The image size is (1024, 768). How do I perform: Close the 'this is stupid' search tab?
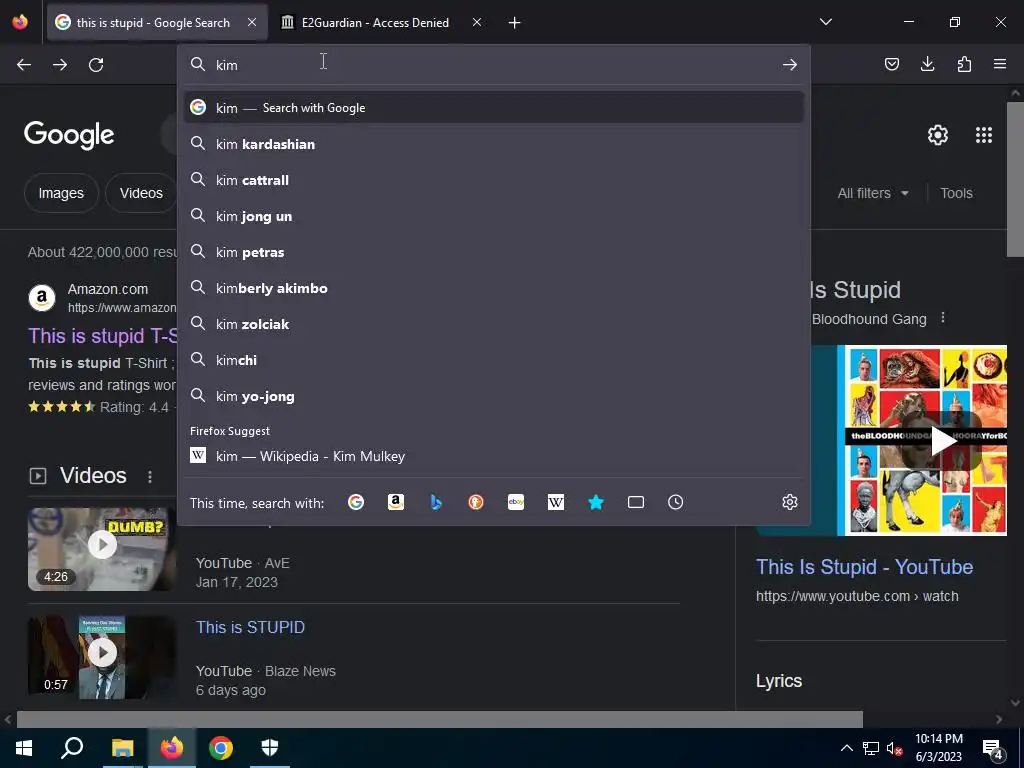point(252,22)
